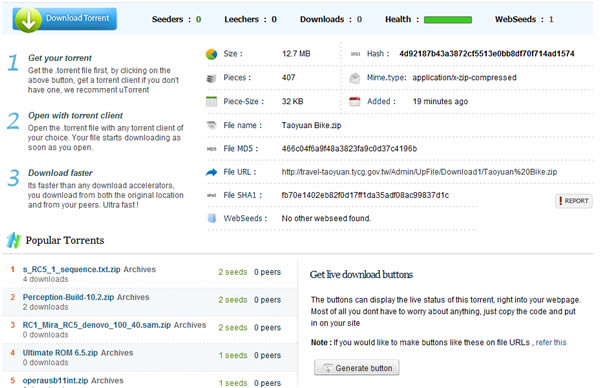Open the Ultimate ROM 6.5.zip link
The width and height of the screenshot is (600, 388).
coord(60,353)
